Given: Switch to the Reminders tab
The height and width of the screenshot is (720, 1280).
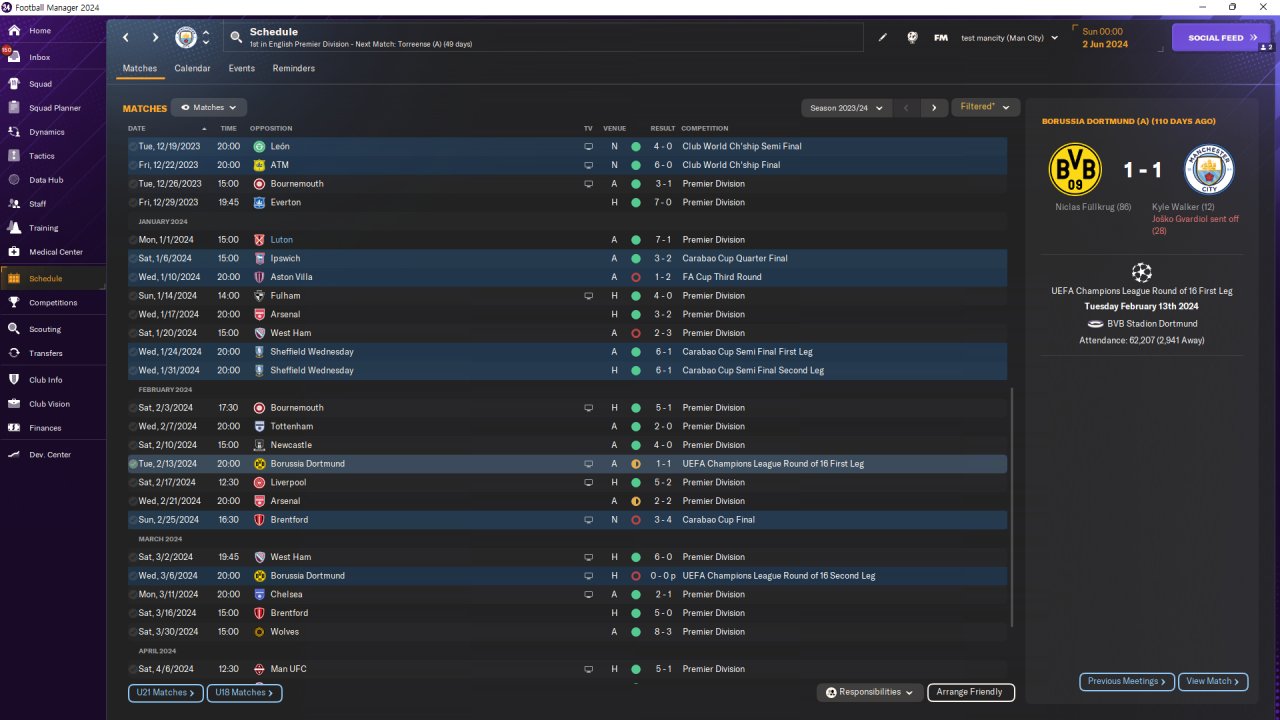Looking at the screenshot, I should (x=294, y=69).
